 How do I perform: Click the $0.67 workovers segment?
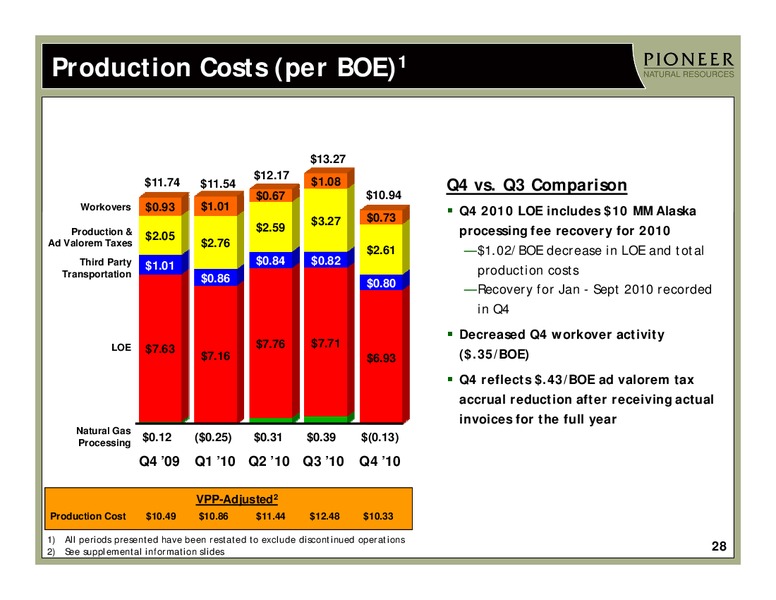click(x=270, y=196)
